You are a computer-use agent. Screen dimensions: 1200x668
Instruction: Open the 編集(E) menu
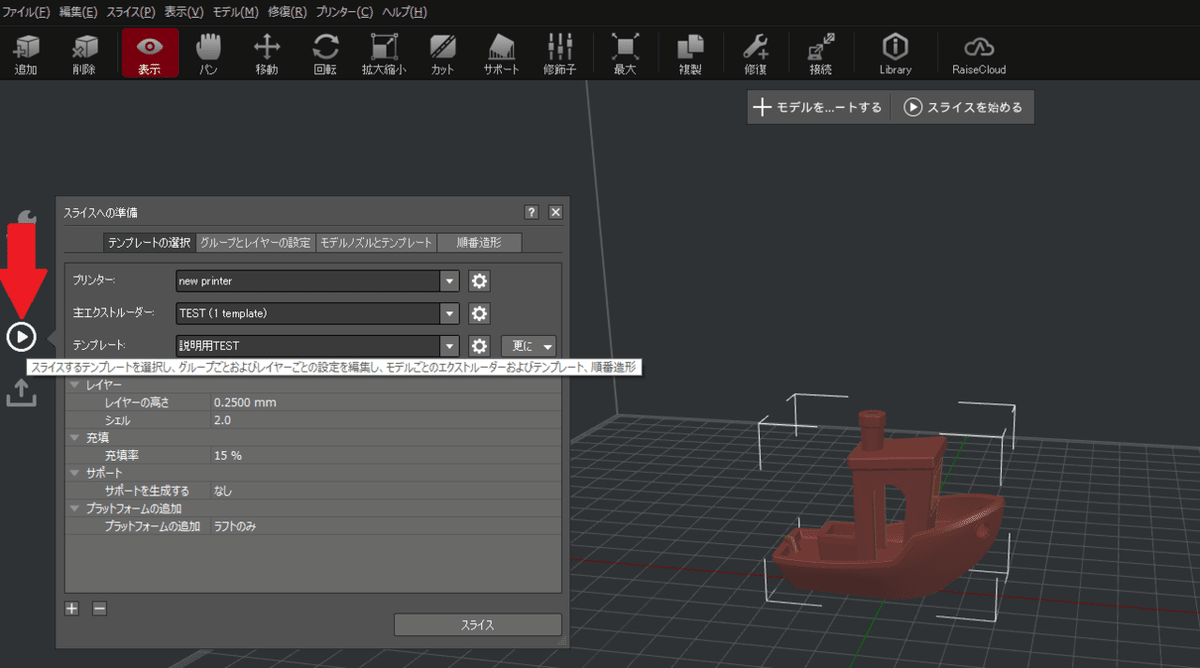[x=78, y=12]
